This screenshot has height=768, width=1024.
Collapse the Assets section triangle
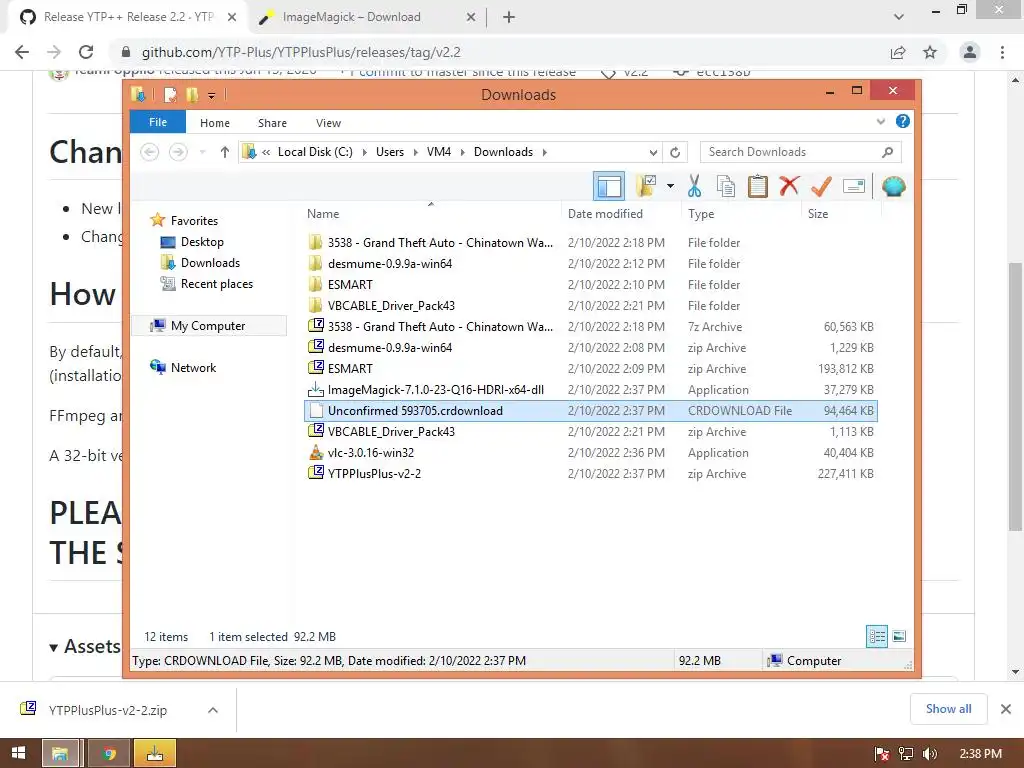click(54, 648)
